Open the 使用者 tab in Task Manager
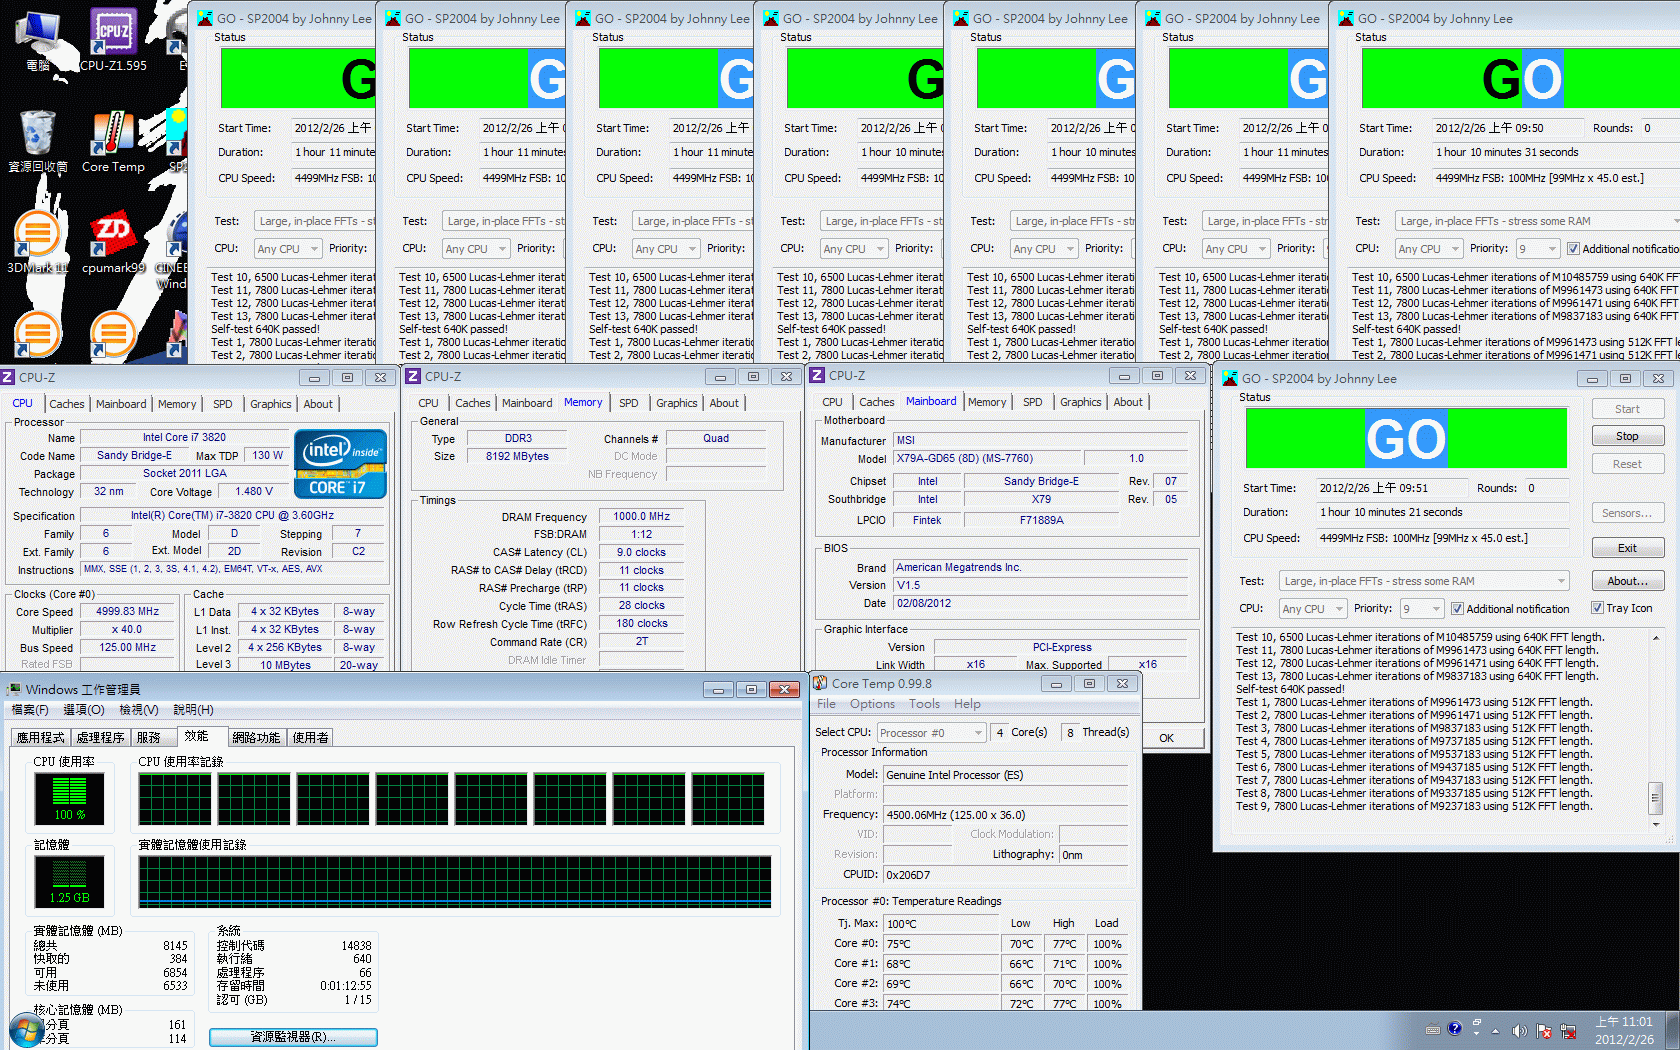1680x1050 pixels. click(310, 737)
